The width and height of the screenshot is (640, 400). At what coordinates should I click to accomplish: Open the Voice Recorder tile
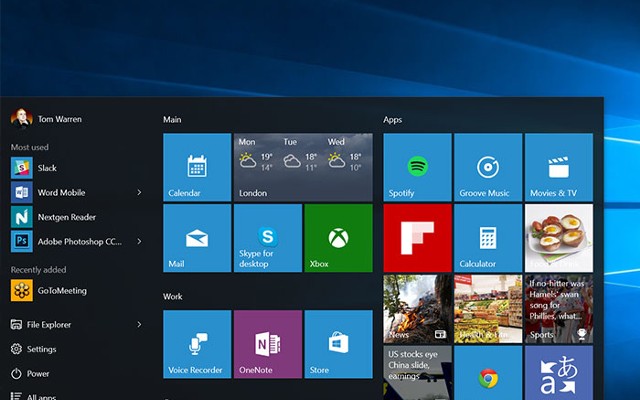pos(197,344)
